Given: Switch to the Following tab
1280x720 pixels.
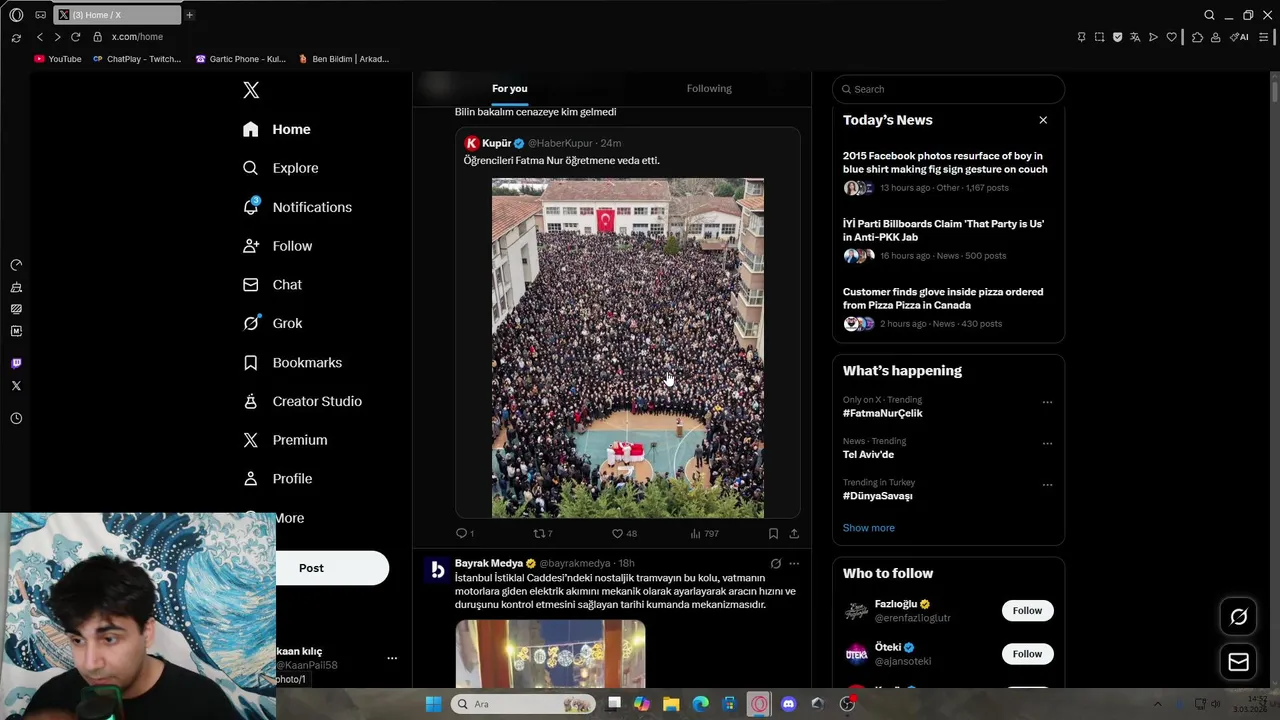Looking at the screenshot, I should point(709,89).
